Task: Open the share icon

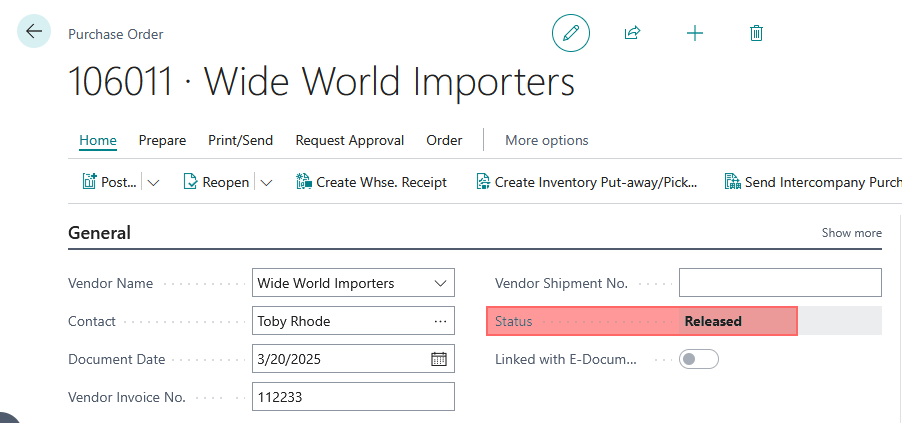Action: (632, 33)
